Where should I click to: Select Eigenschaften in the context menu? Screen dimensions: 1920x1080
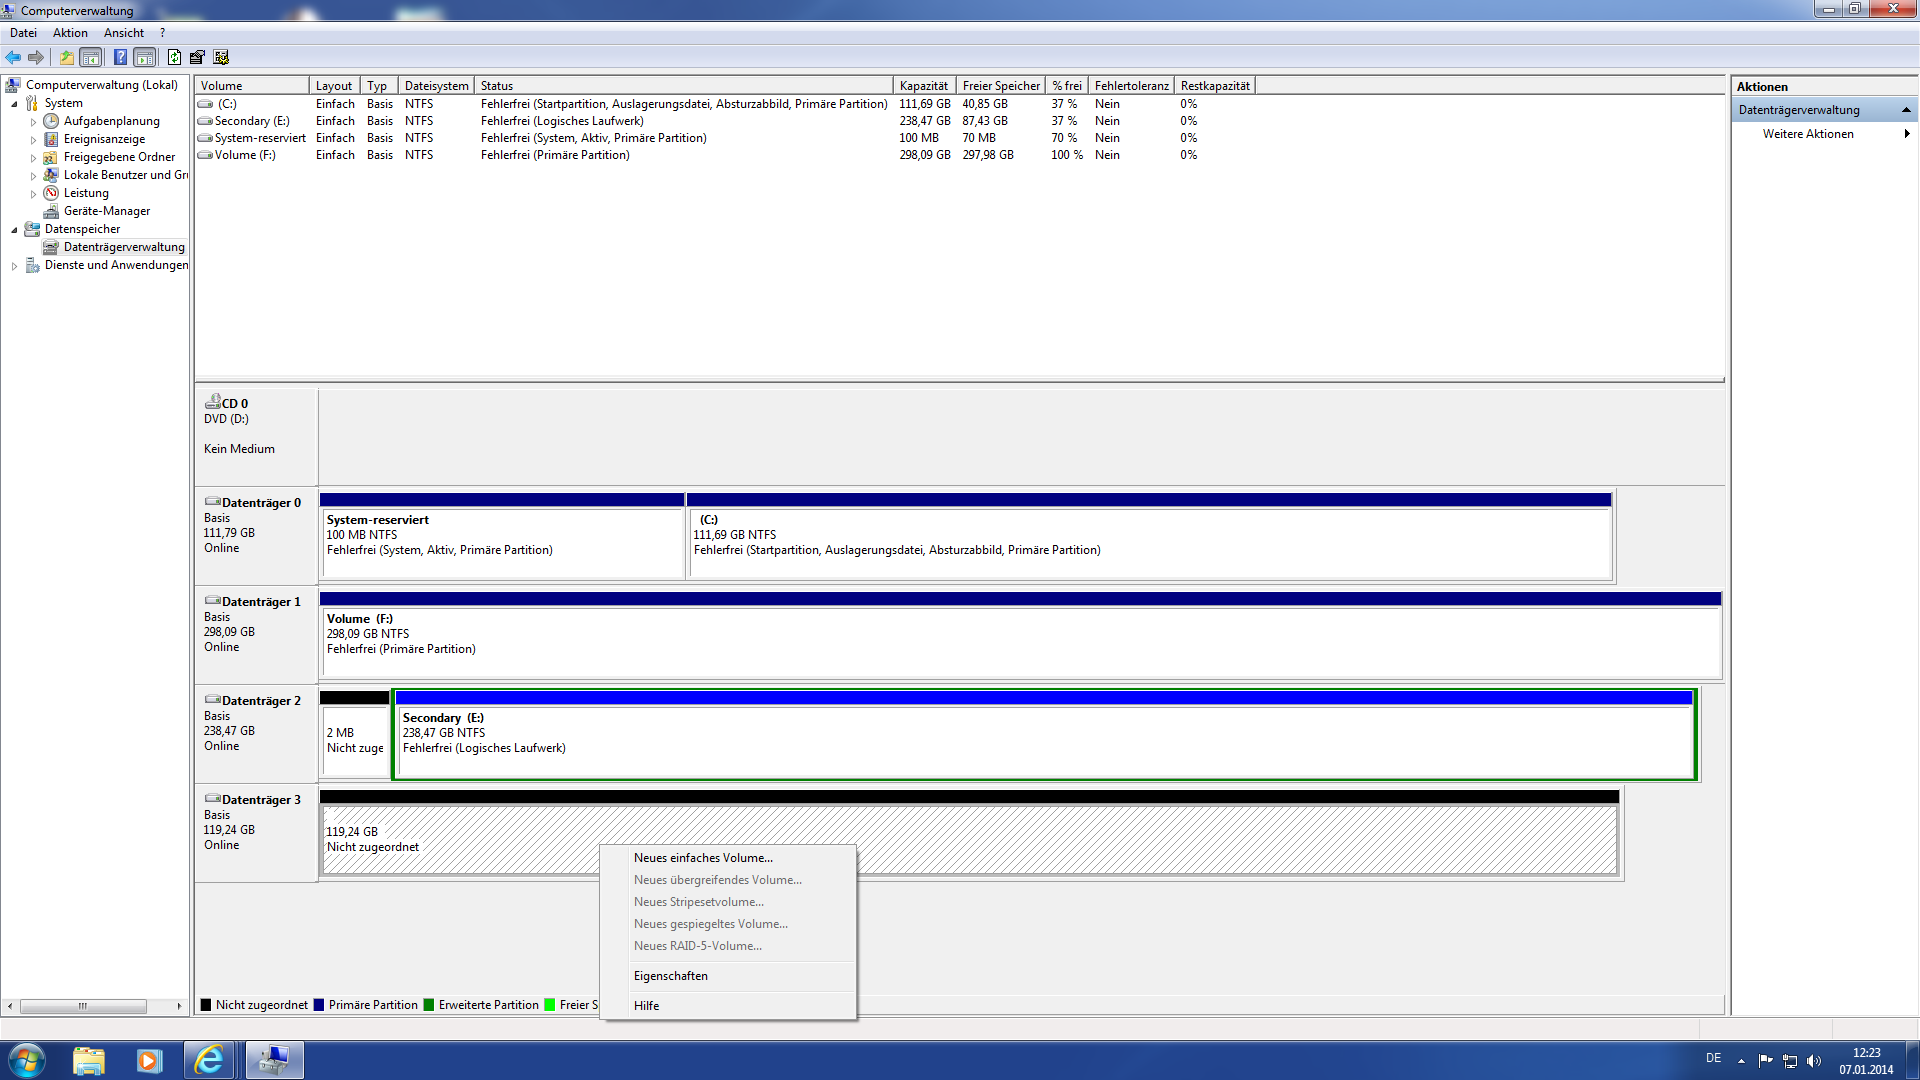(670, 976)
